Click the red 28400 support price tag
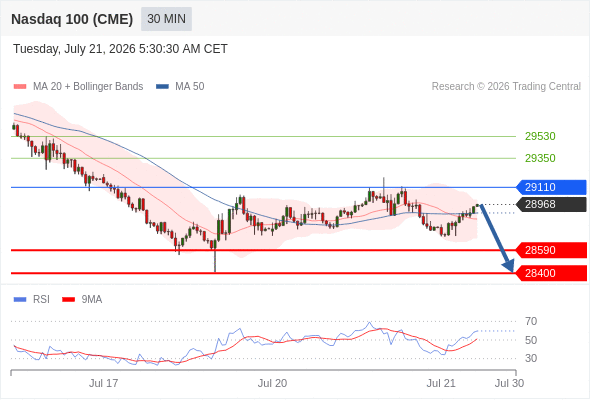 coord(551,273)
